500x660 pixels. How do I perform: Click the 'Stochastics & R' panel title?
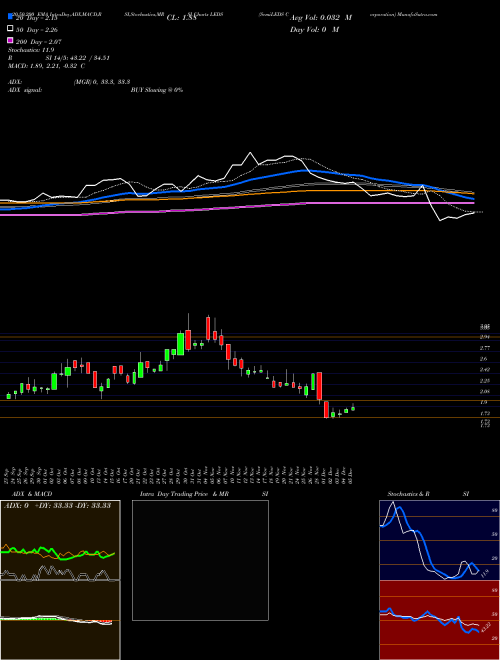(408, 494)
